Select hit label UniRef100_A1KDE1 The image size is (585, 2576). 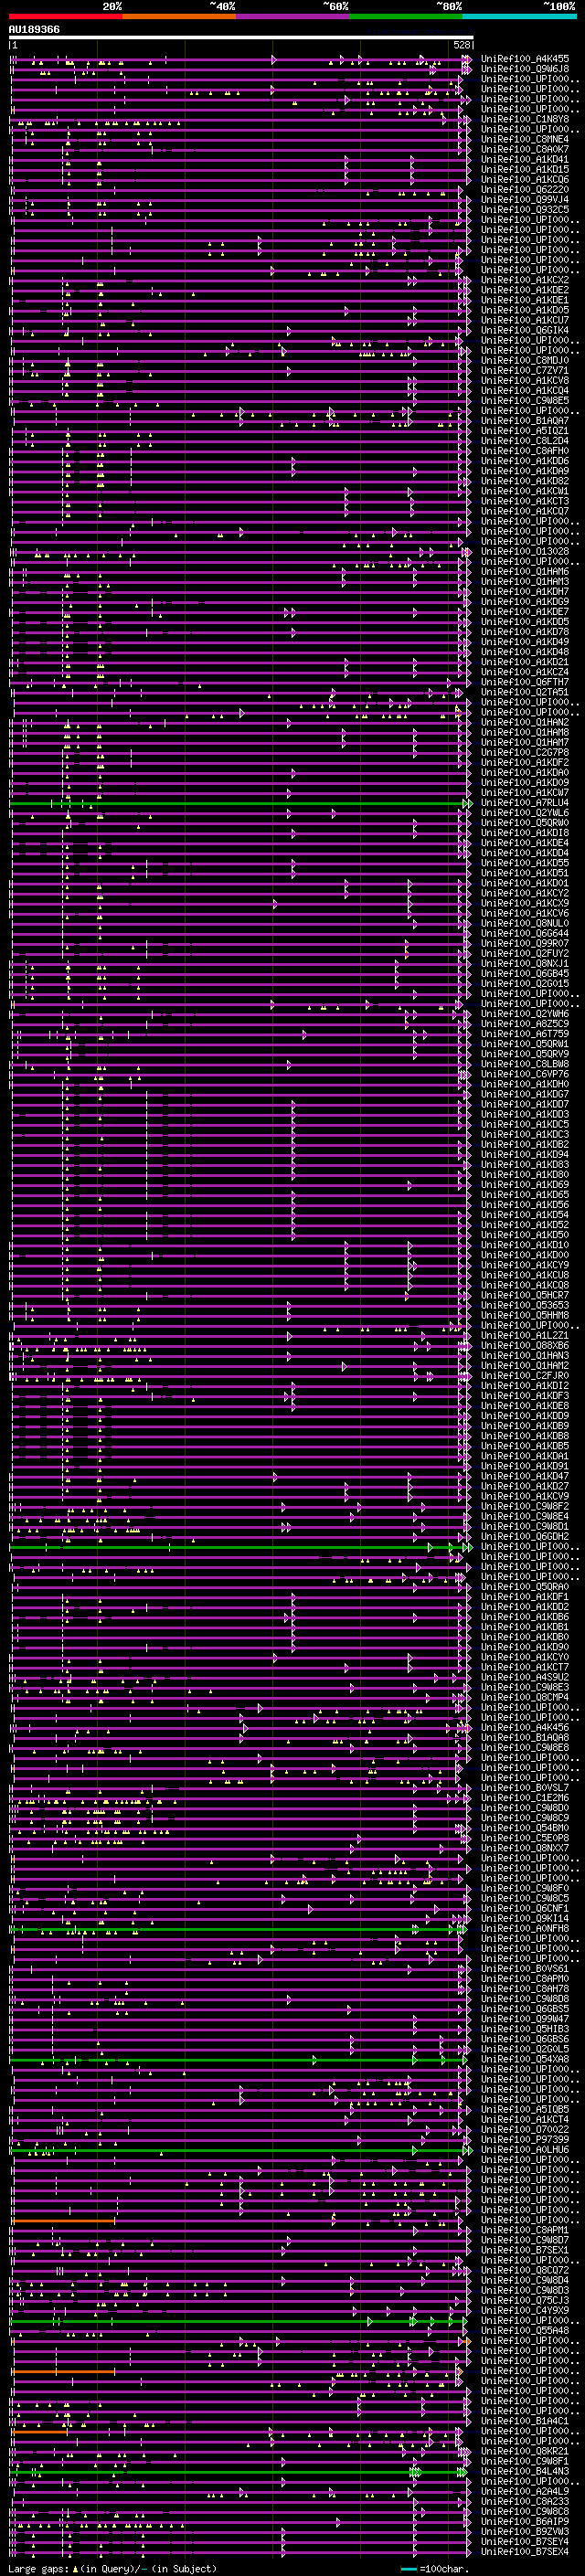pyautogui.click(x=525, y=300)
